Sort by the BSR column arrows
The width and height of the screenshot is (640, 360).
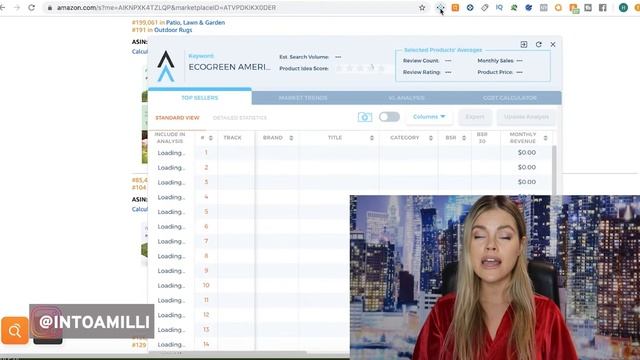[464, 138]
